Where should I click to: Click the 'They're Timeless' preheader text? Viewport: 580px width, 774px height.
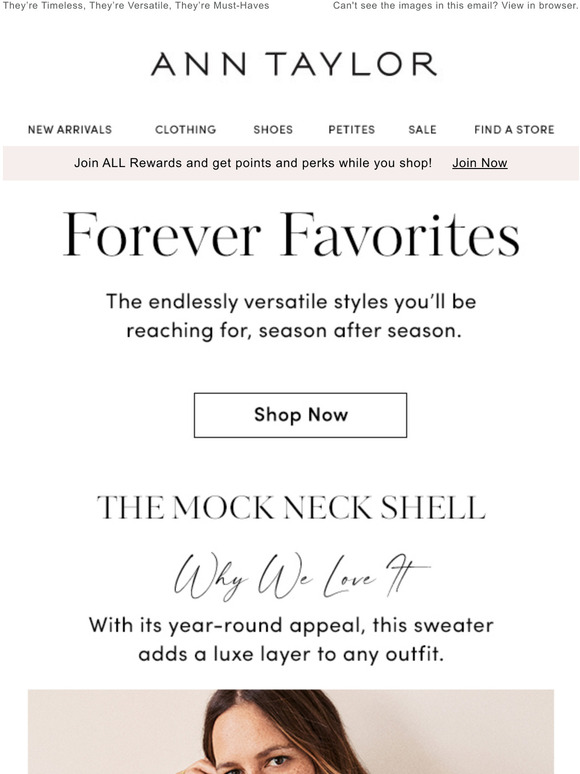pyautogui.click(x=136, y=6)
